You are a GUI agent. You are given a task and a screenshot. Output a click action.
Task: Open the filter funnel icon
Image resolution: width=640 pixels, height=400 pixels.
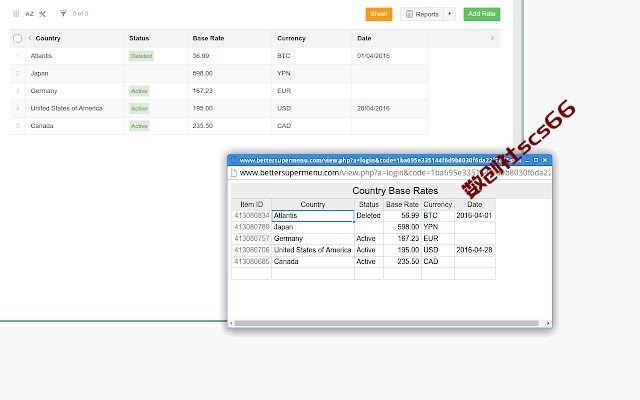63,13
